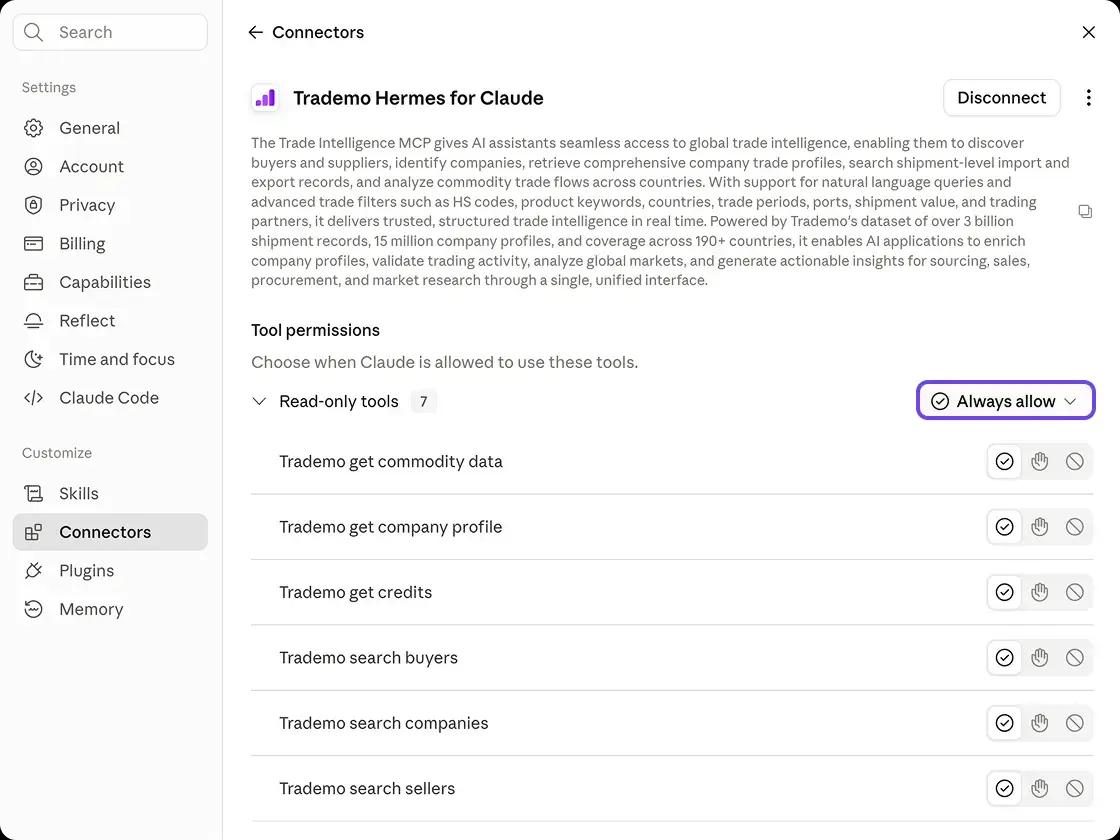Block the Trademo search buyers tool

click(1074, 658)
